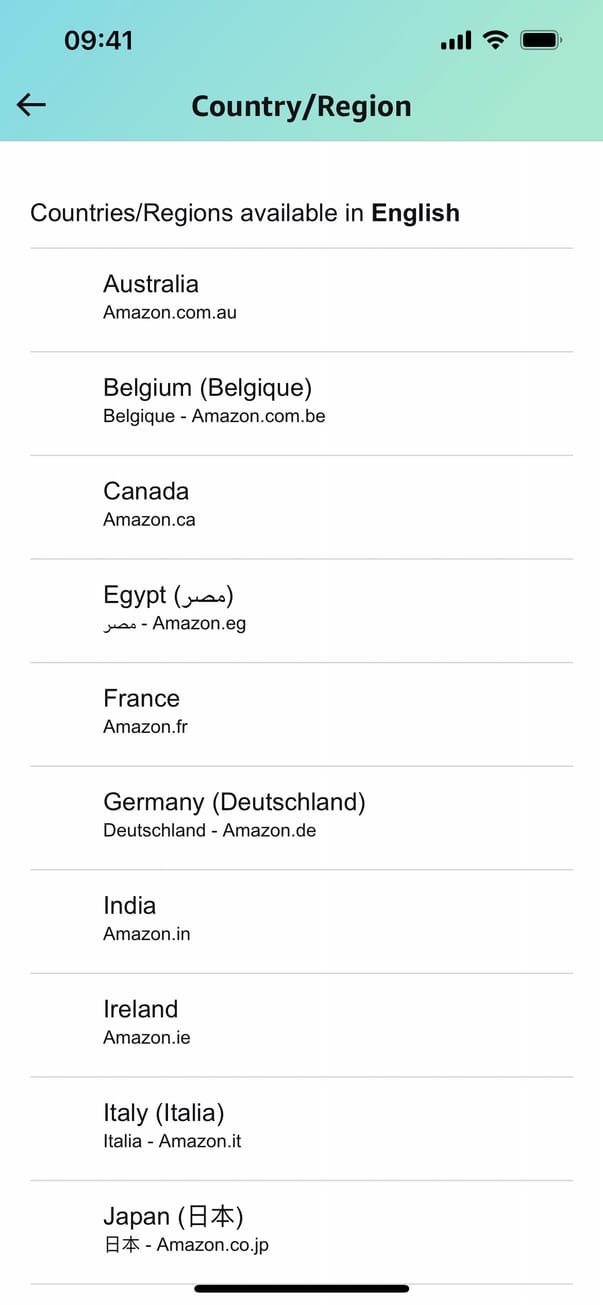The width and height of the screenshot is (603, 1305).
Task: Tap the Wi-Fi status icon
Action: (x=494, y=40)
